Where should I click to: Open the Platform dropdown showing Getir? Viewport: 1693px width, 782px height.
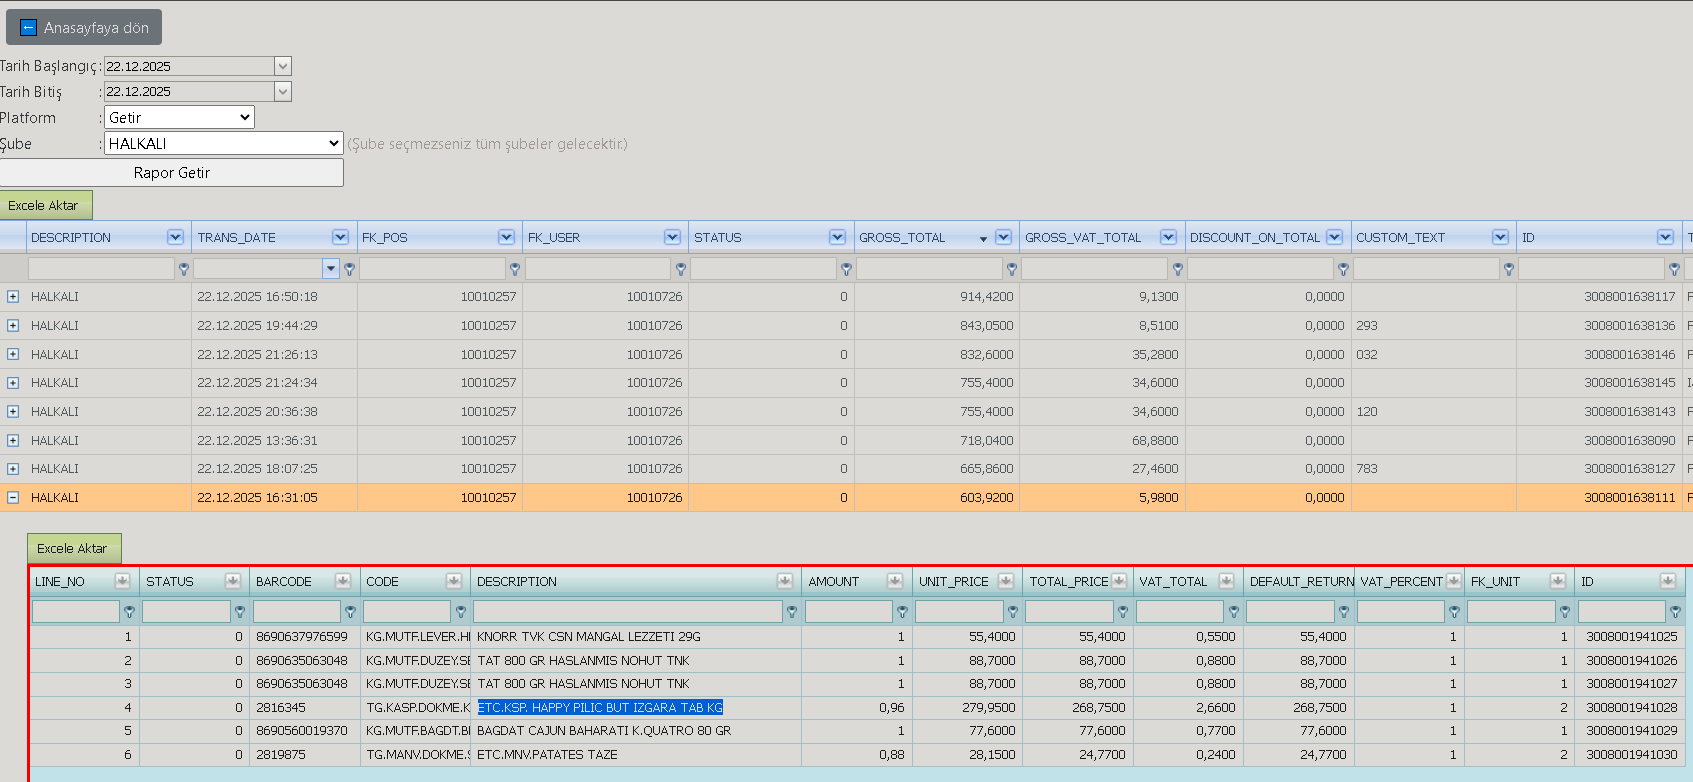(x=179, y=118)
